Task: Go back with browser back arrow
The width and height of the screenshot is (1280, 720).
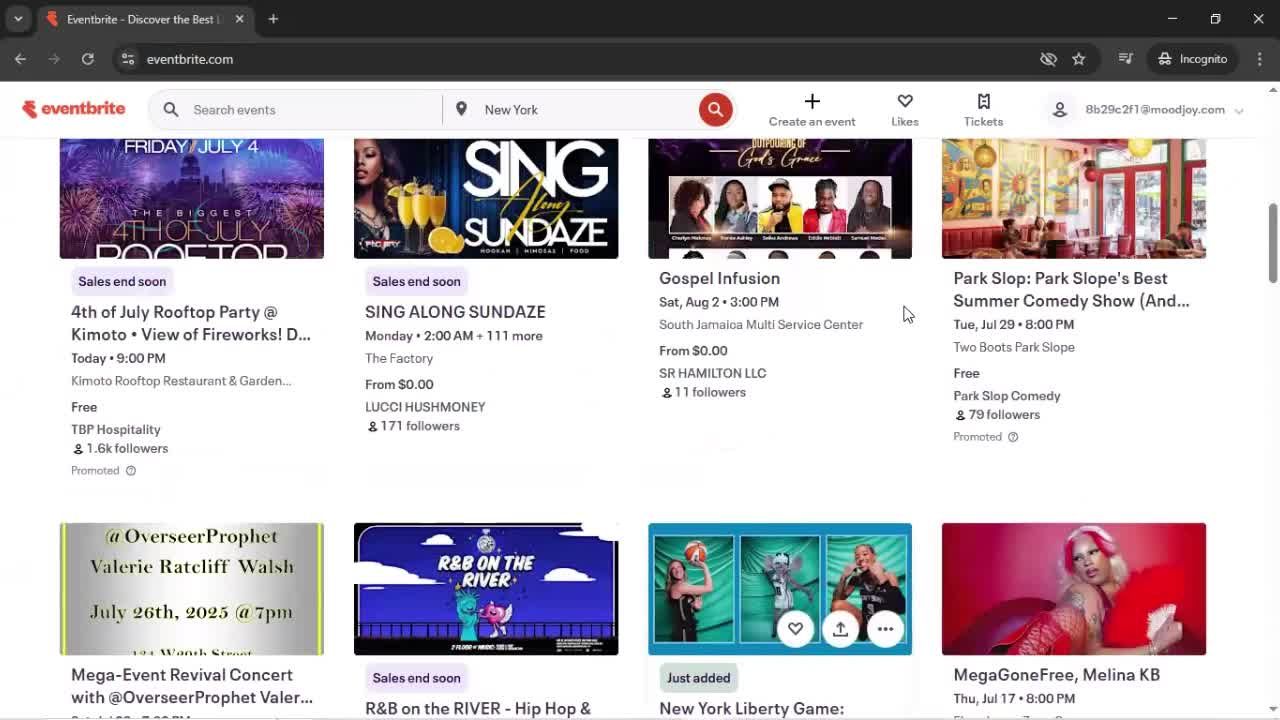Action: [20, 59]
